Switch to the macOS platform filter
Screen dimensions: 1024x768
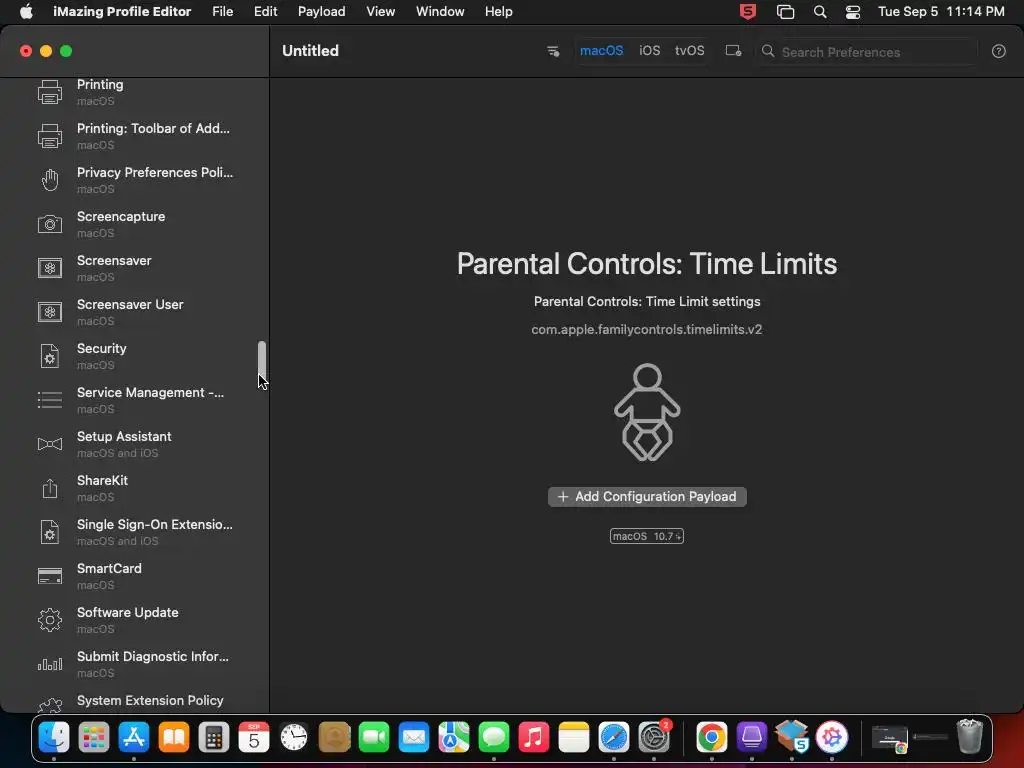[601, 50]
